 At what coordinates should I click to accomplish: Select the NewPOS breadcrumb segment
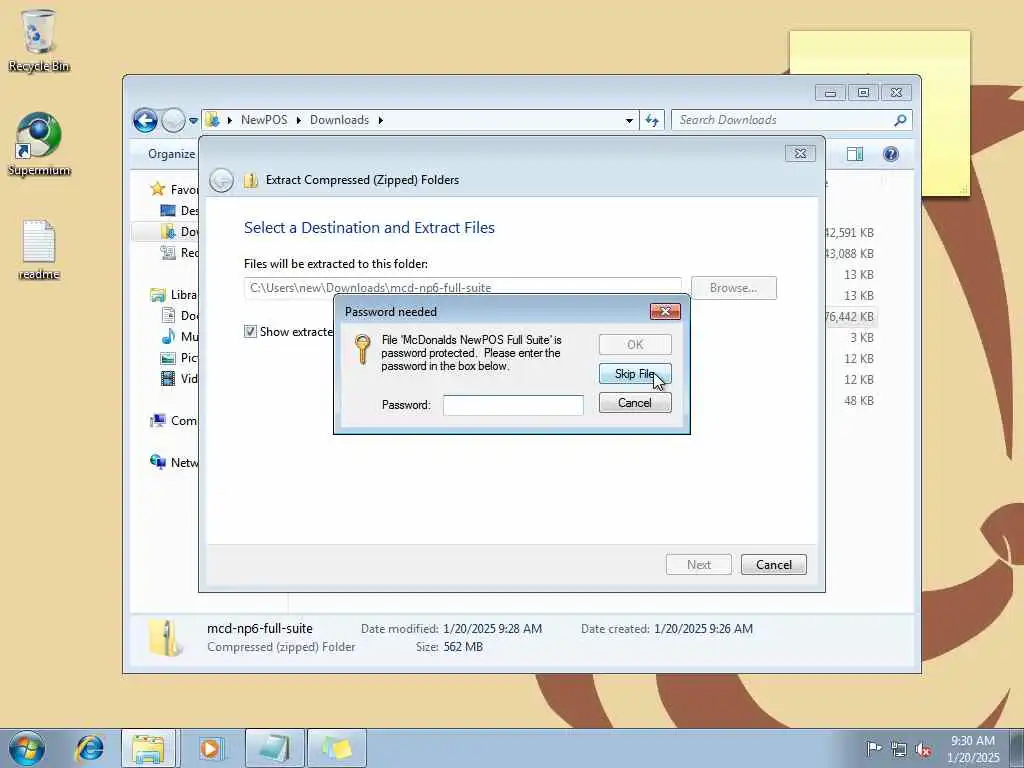pyautogui.click(x=264, y=120)
